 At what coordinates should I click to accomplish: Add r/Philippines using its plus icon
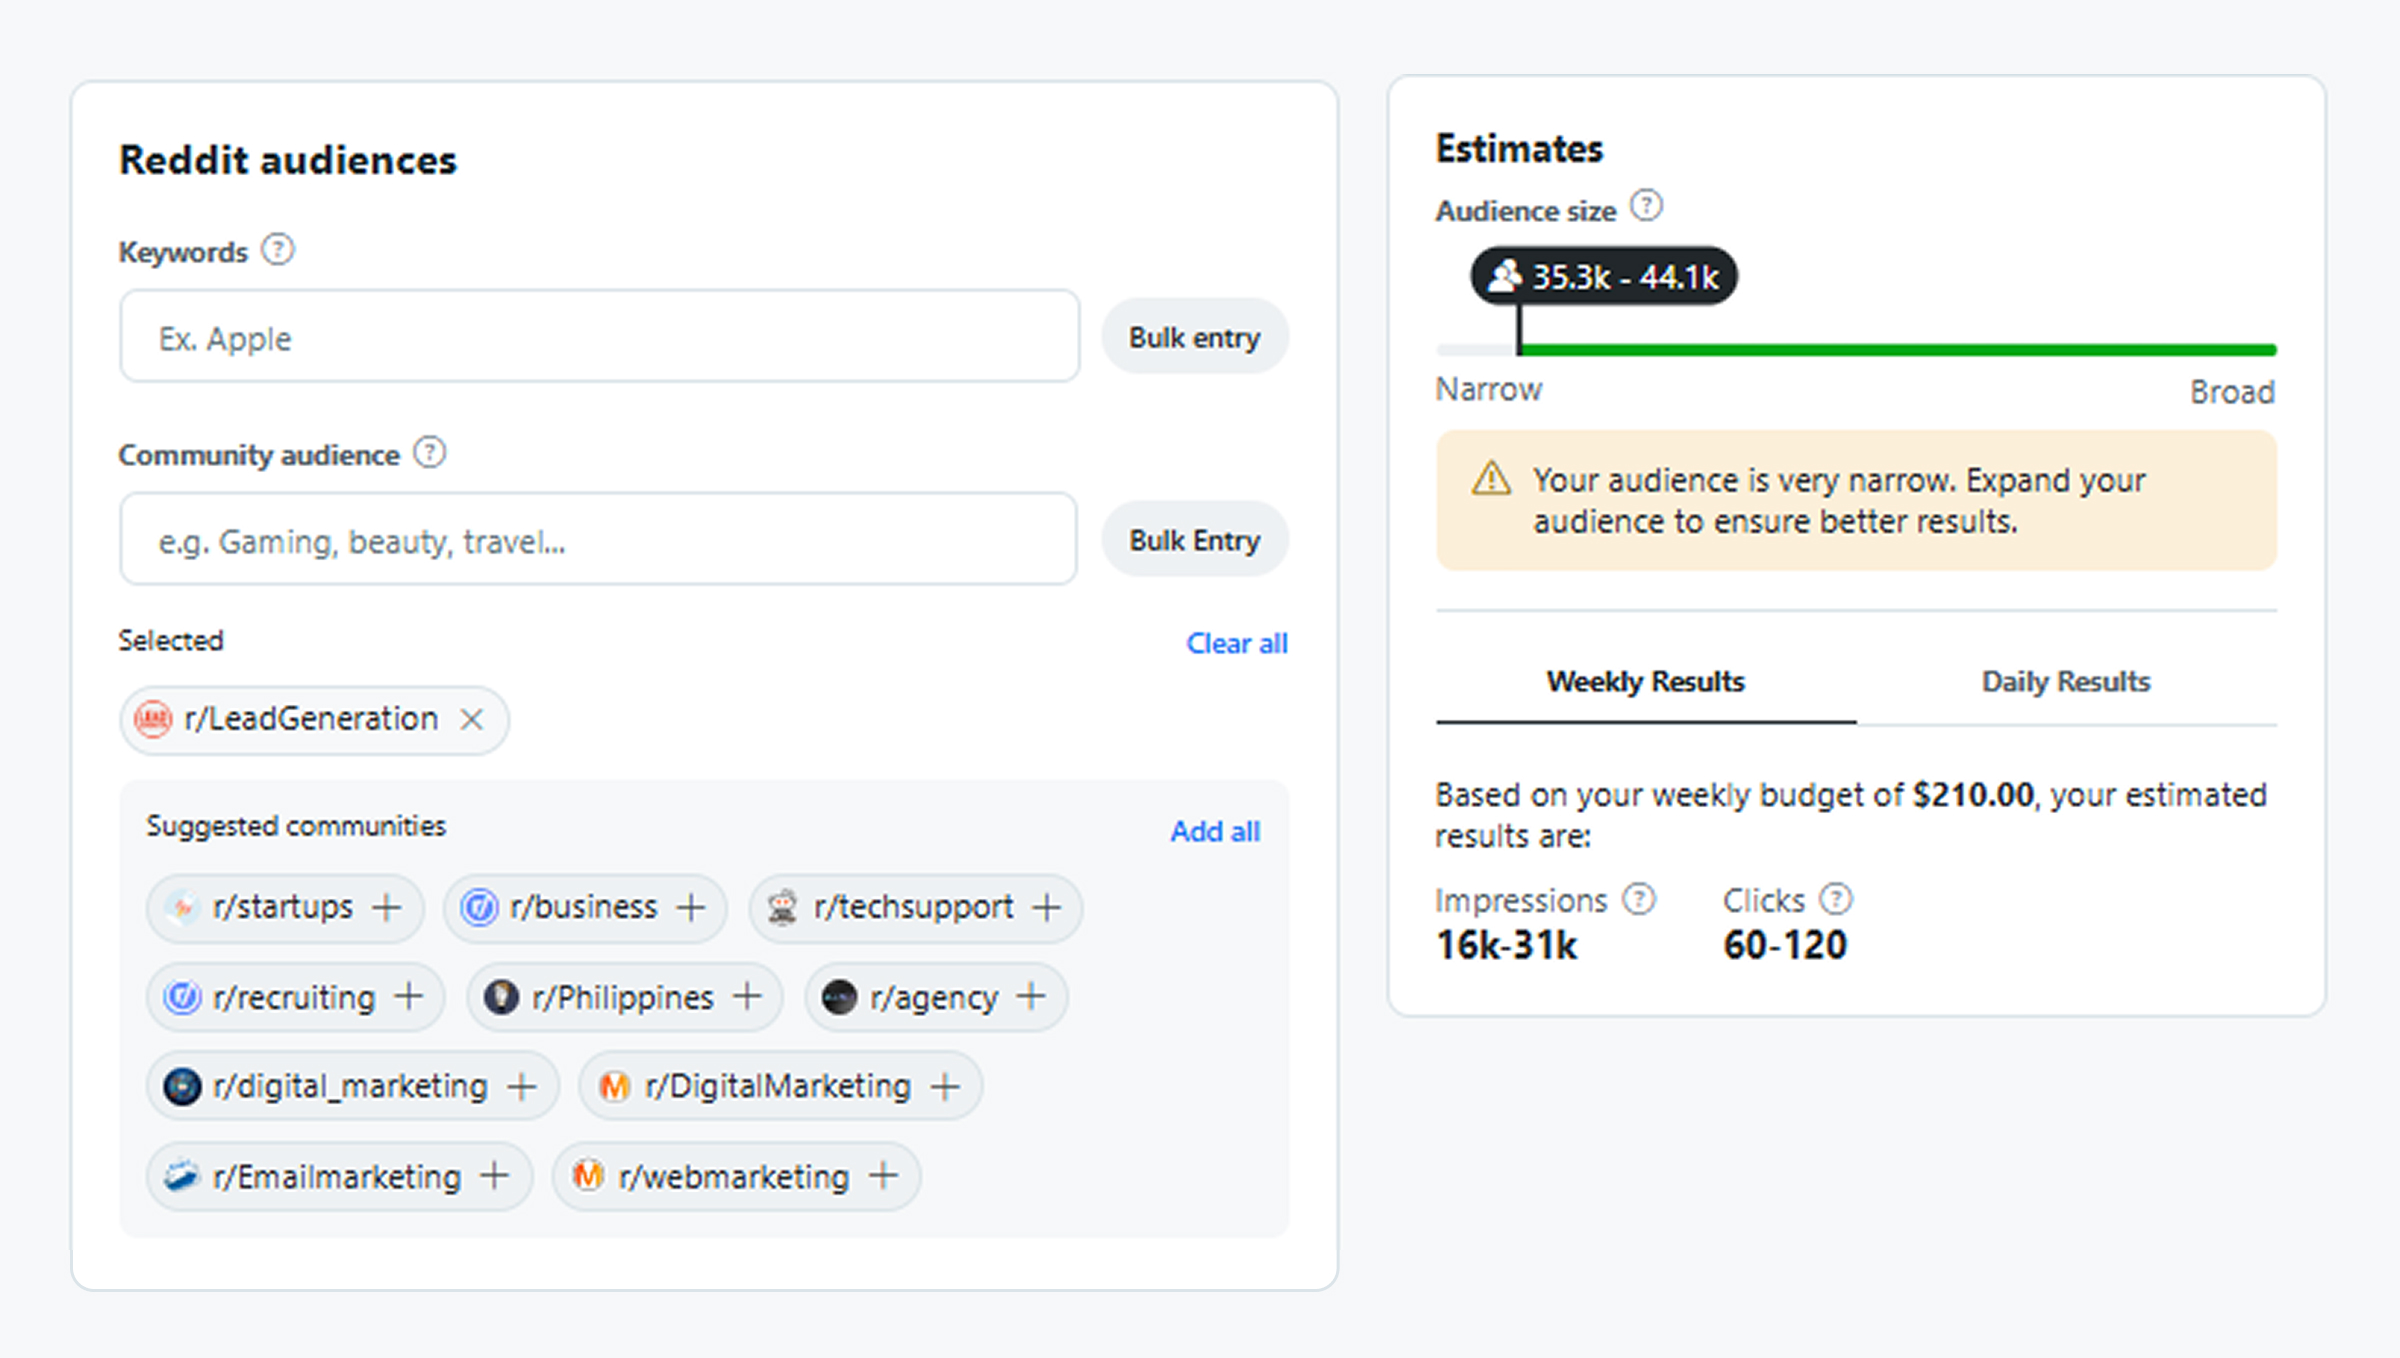[747, 996]
